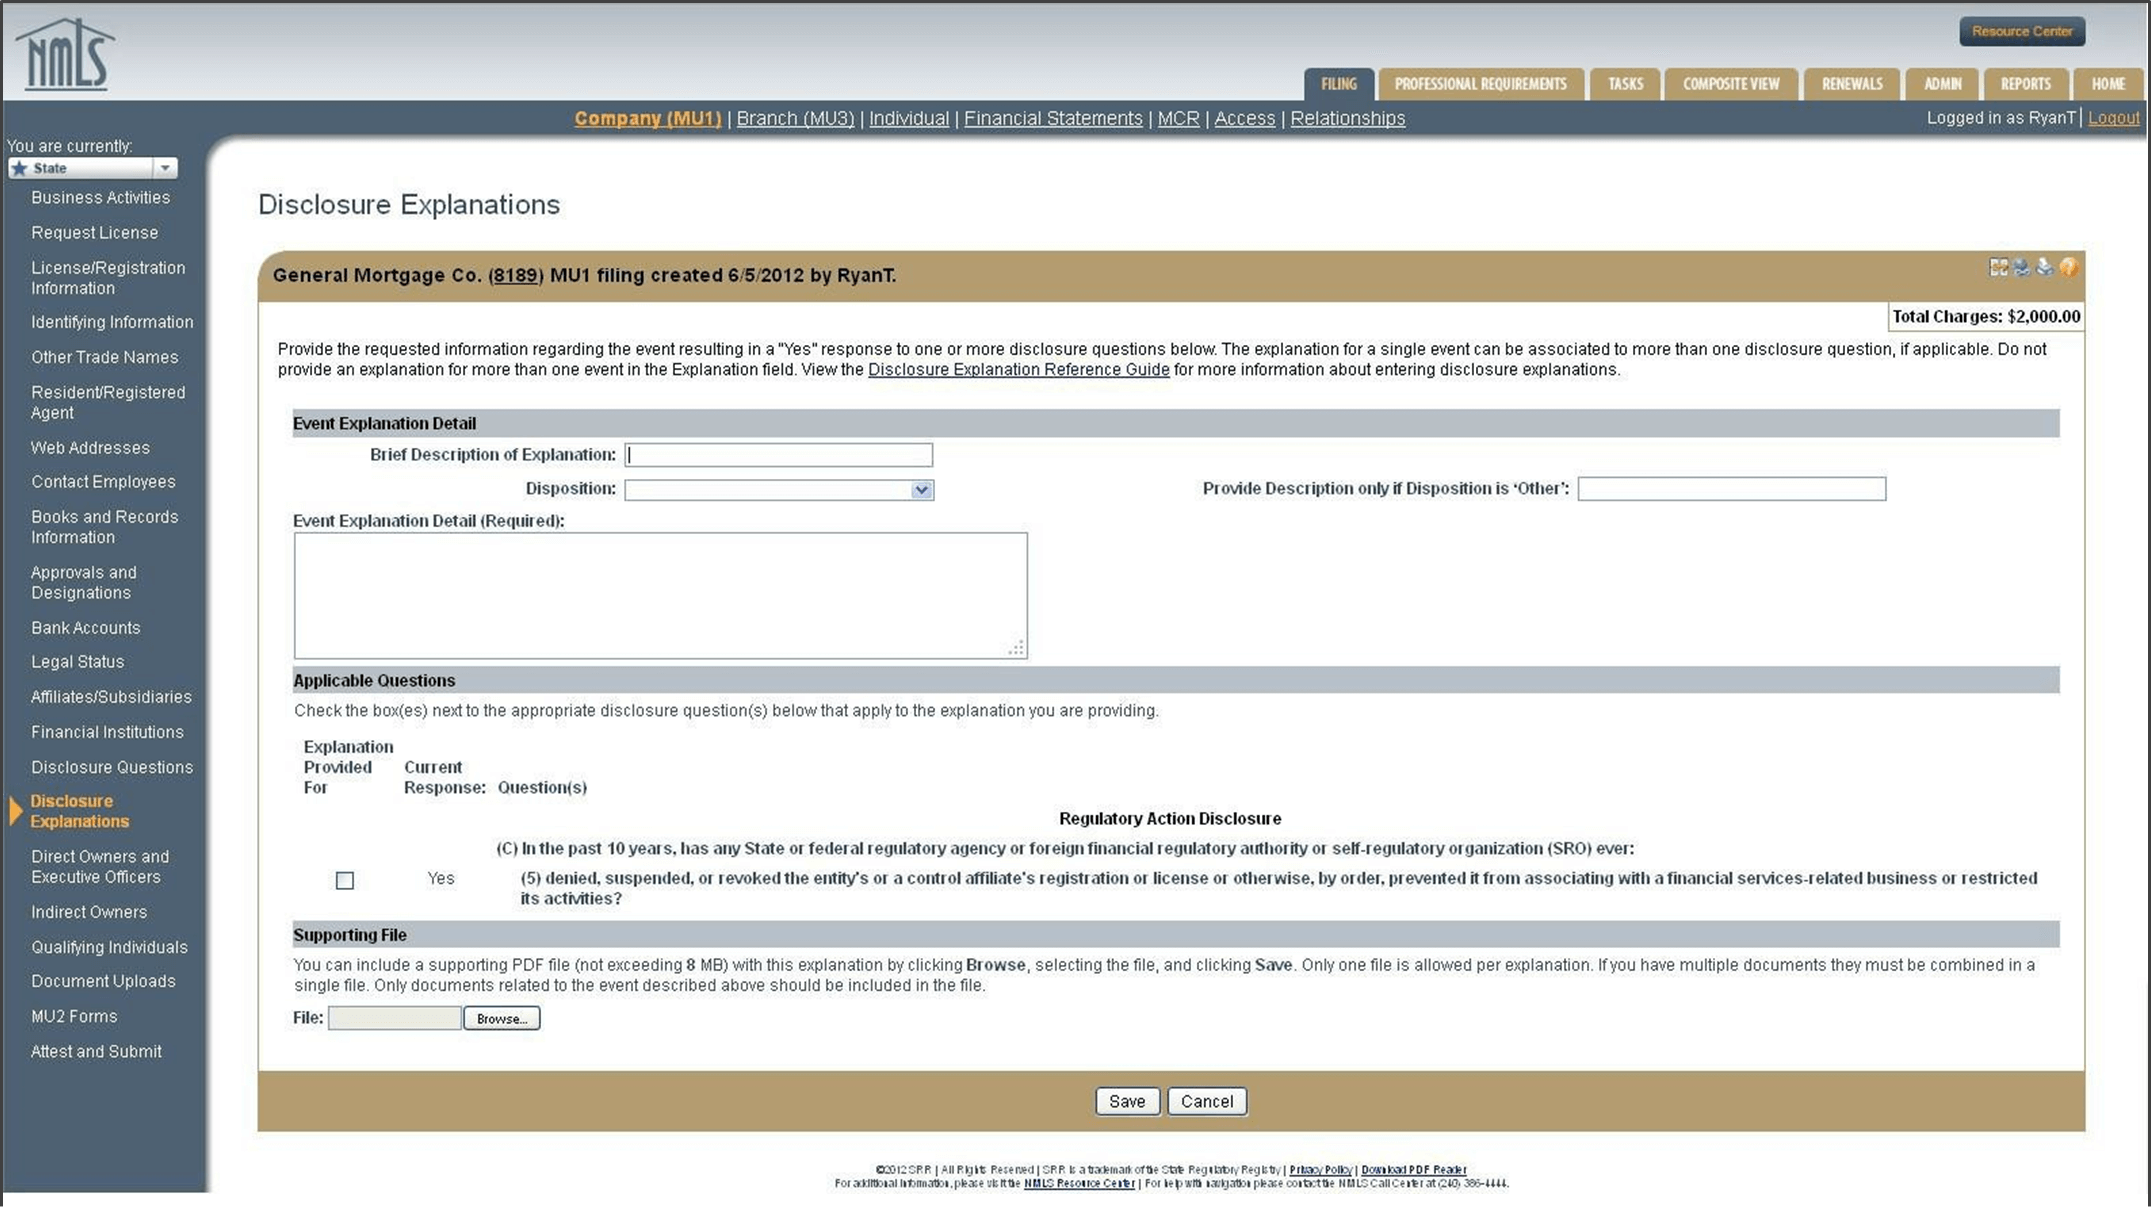Image resolution: width=2151 pixels, height=1207 pixels.
Task: Switch to the REPORTS tab
Action: pos(2026,84)
